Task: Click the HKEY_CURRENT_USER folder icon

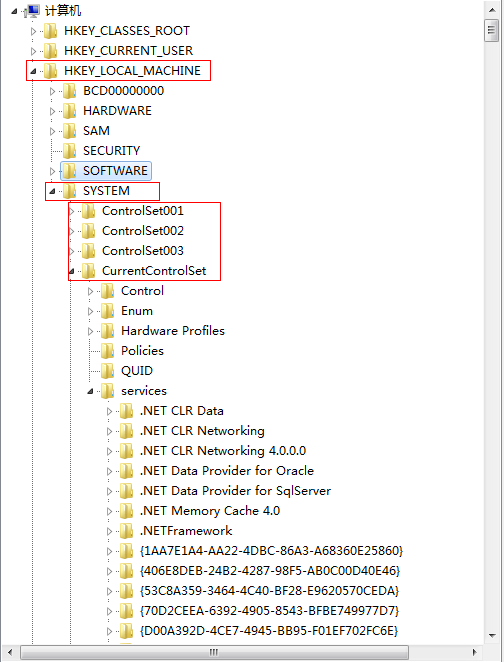Action: [51, 51]
